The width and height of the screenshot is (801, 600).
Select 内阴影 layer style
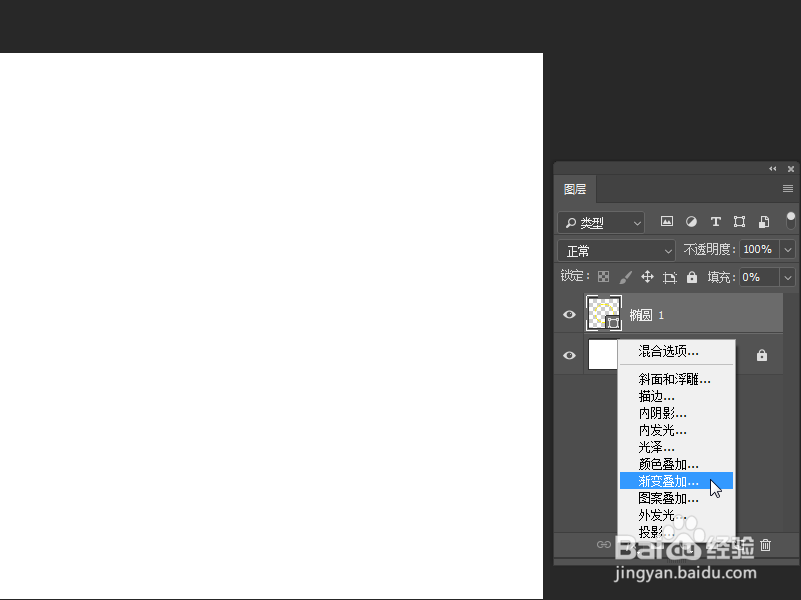pyautogui.click(x=676, y=413)
